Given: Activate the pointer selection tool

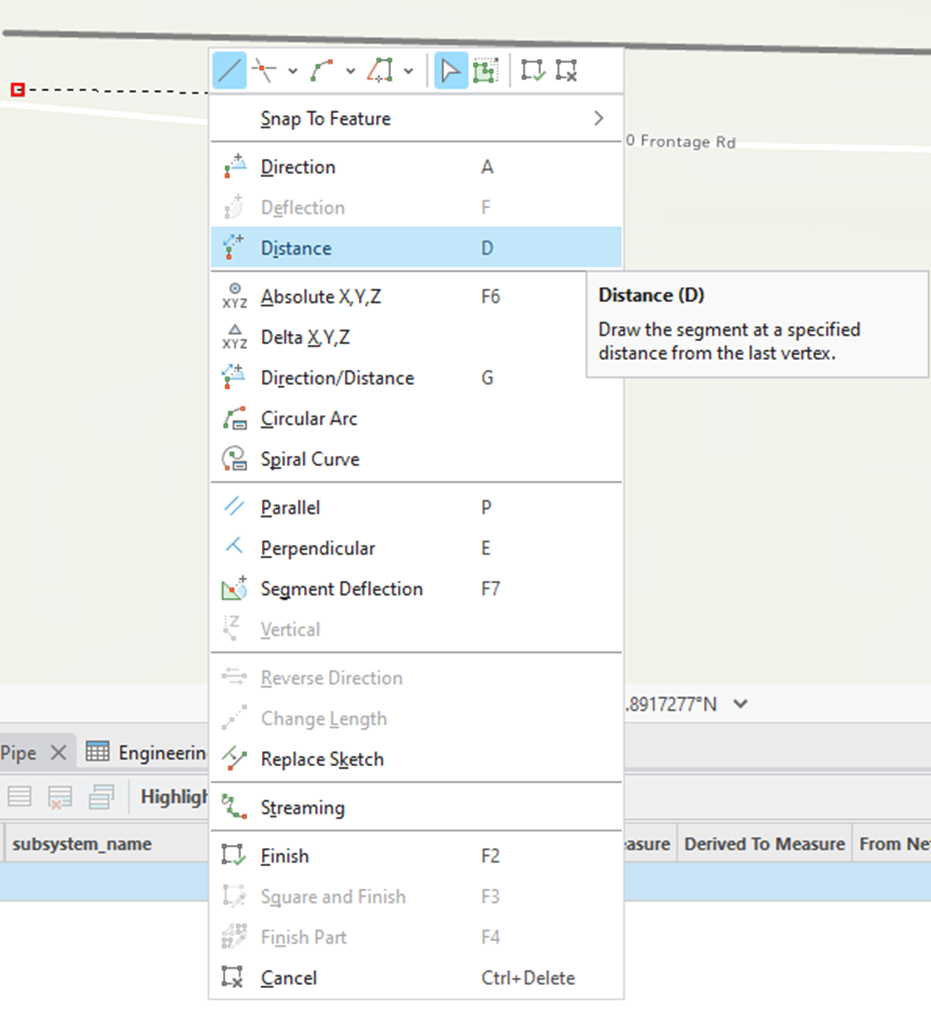Looking at the screenshot, I should (x=450, y=70).
